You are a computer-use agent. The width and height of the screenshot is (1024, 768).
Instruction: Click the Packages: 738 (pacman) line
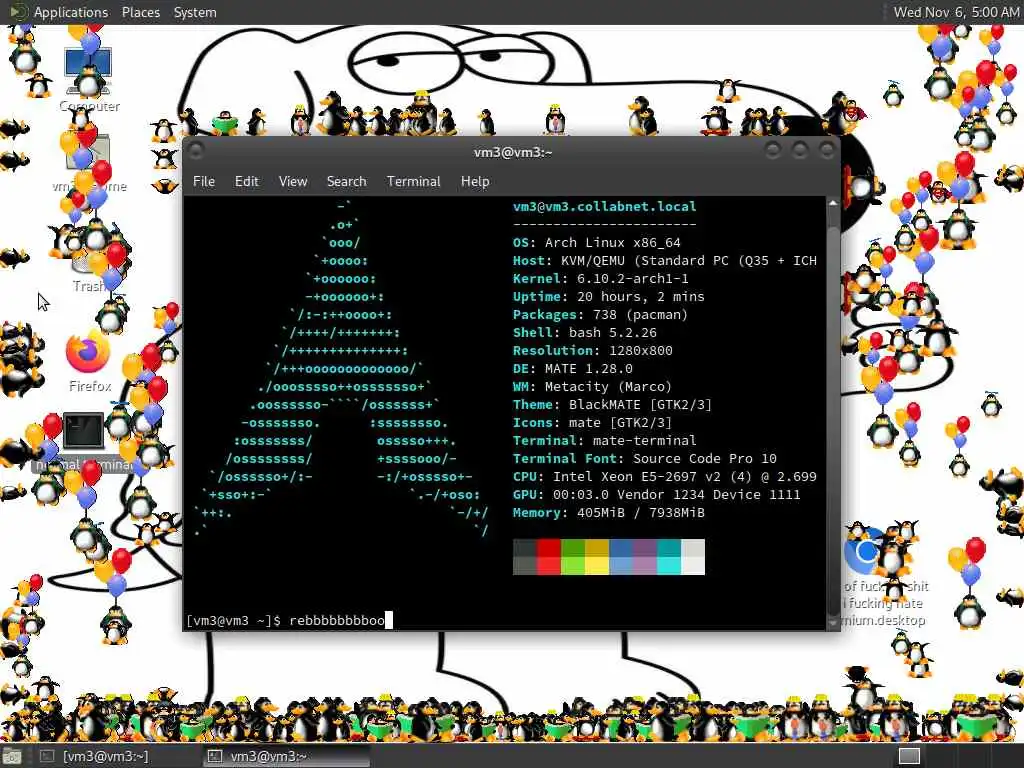[x=600, y=315]
